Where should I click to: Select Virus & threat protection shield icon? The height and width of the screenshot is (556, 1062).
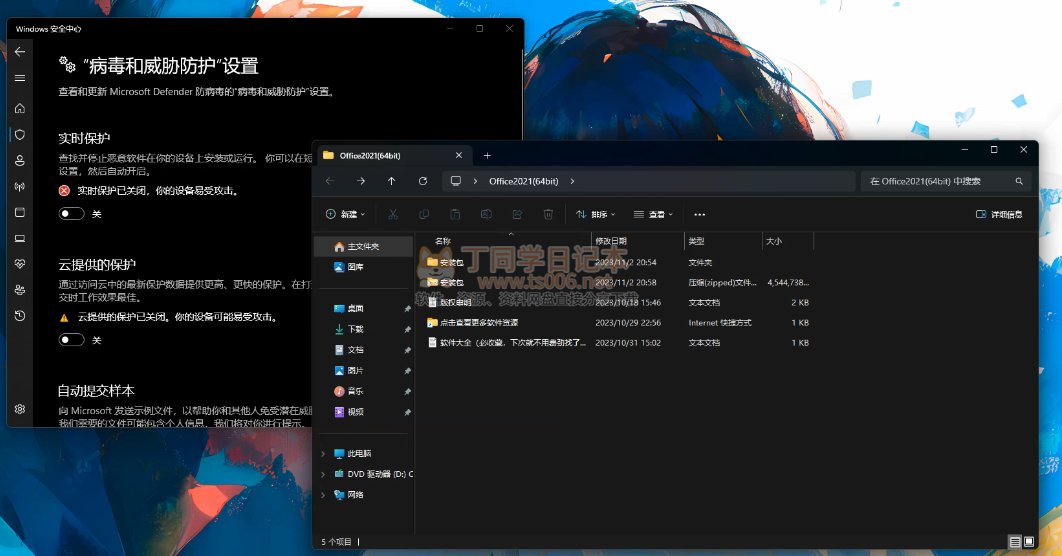click(20, 135)
